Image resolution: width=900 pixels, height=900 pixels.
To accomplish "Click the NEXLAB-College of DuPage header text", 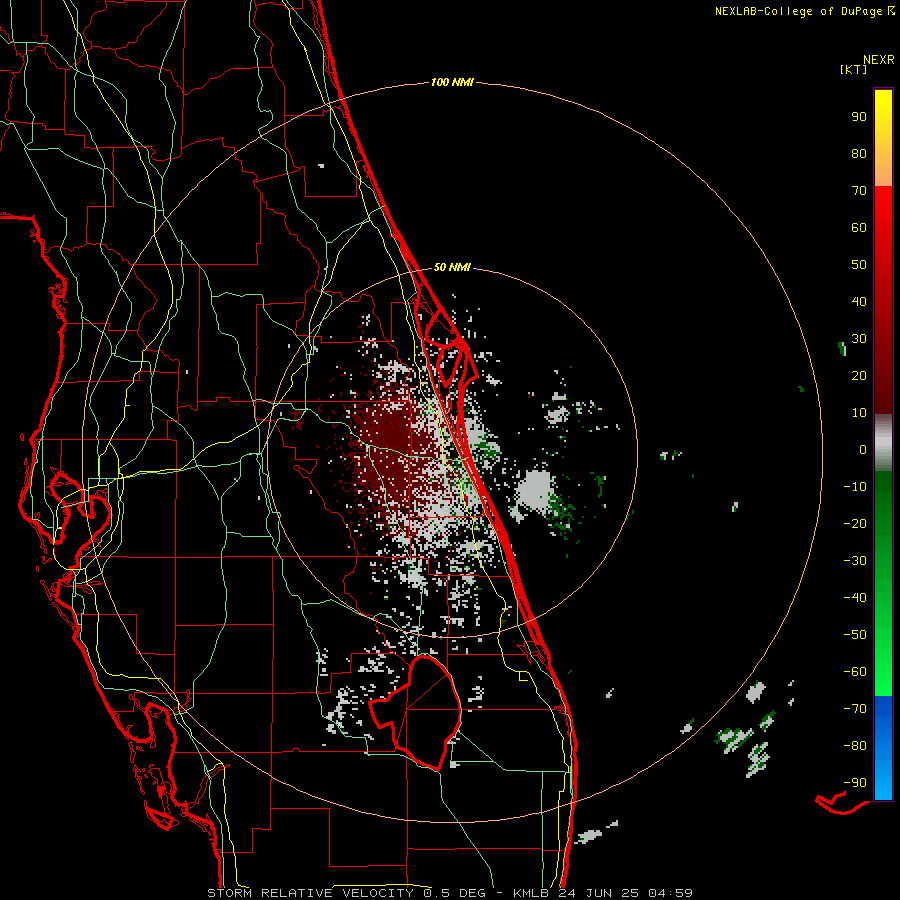I will [x=798, y=11].
